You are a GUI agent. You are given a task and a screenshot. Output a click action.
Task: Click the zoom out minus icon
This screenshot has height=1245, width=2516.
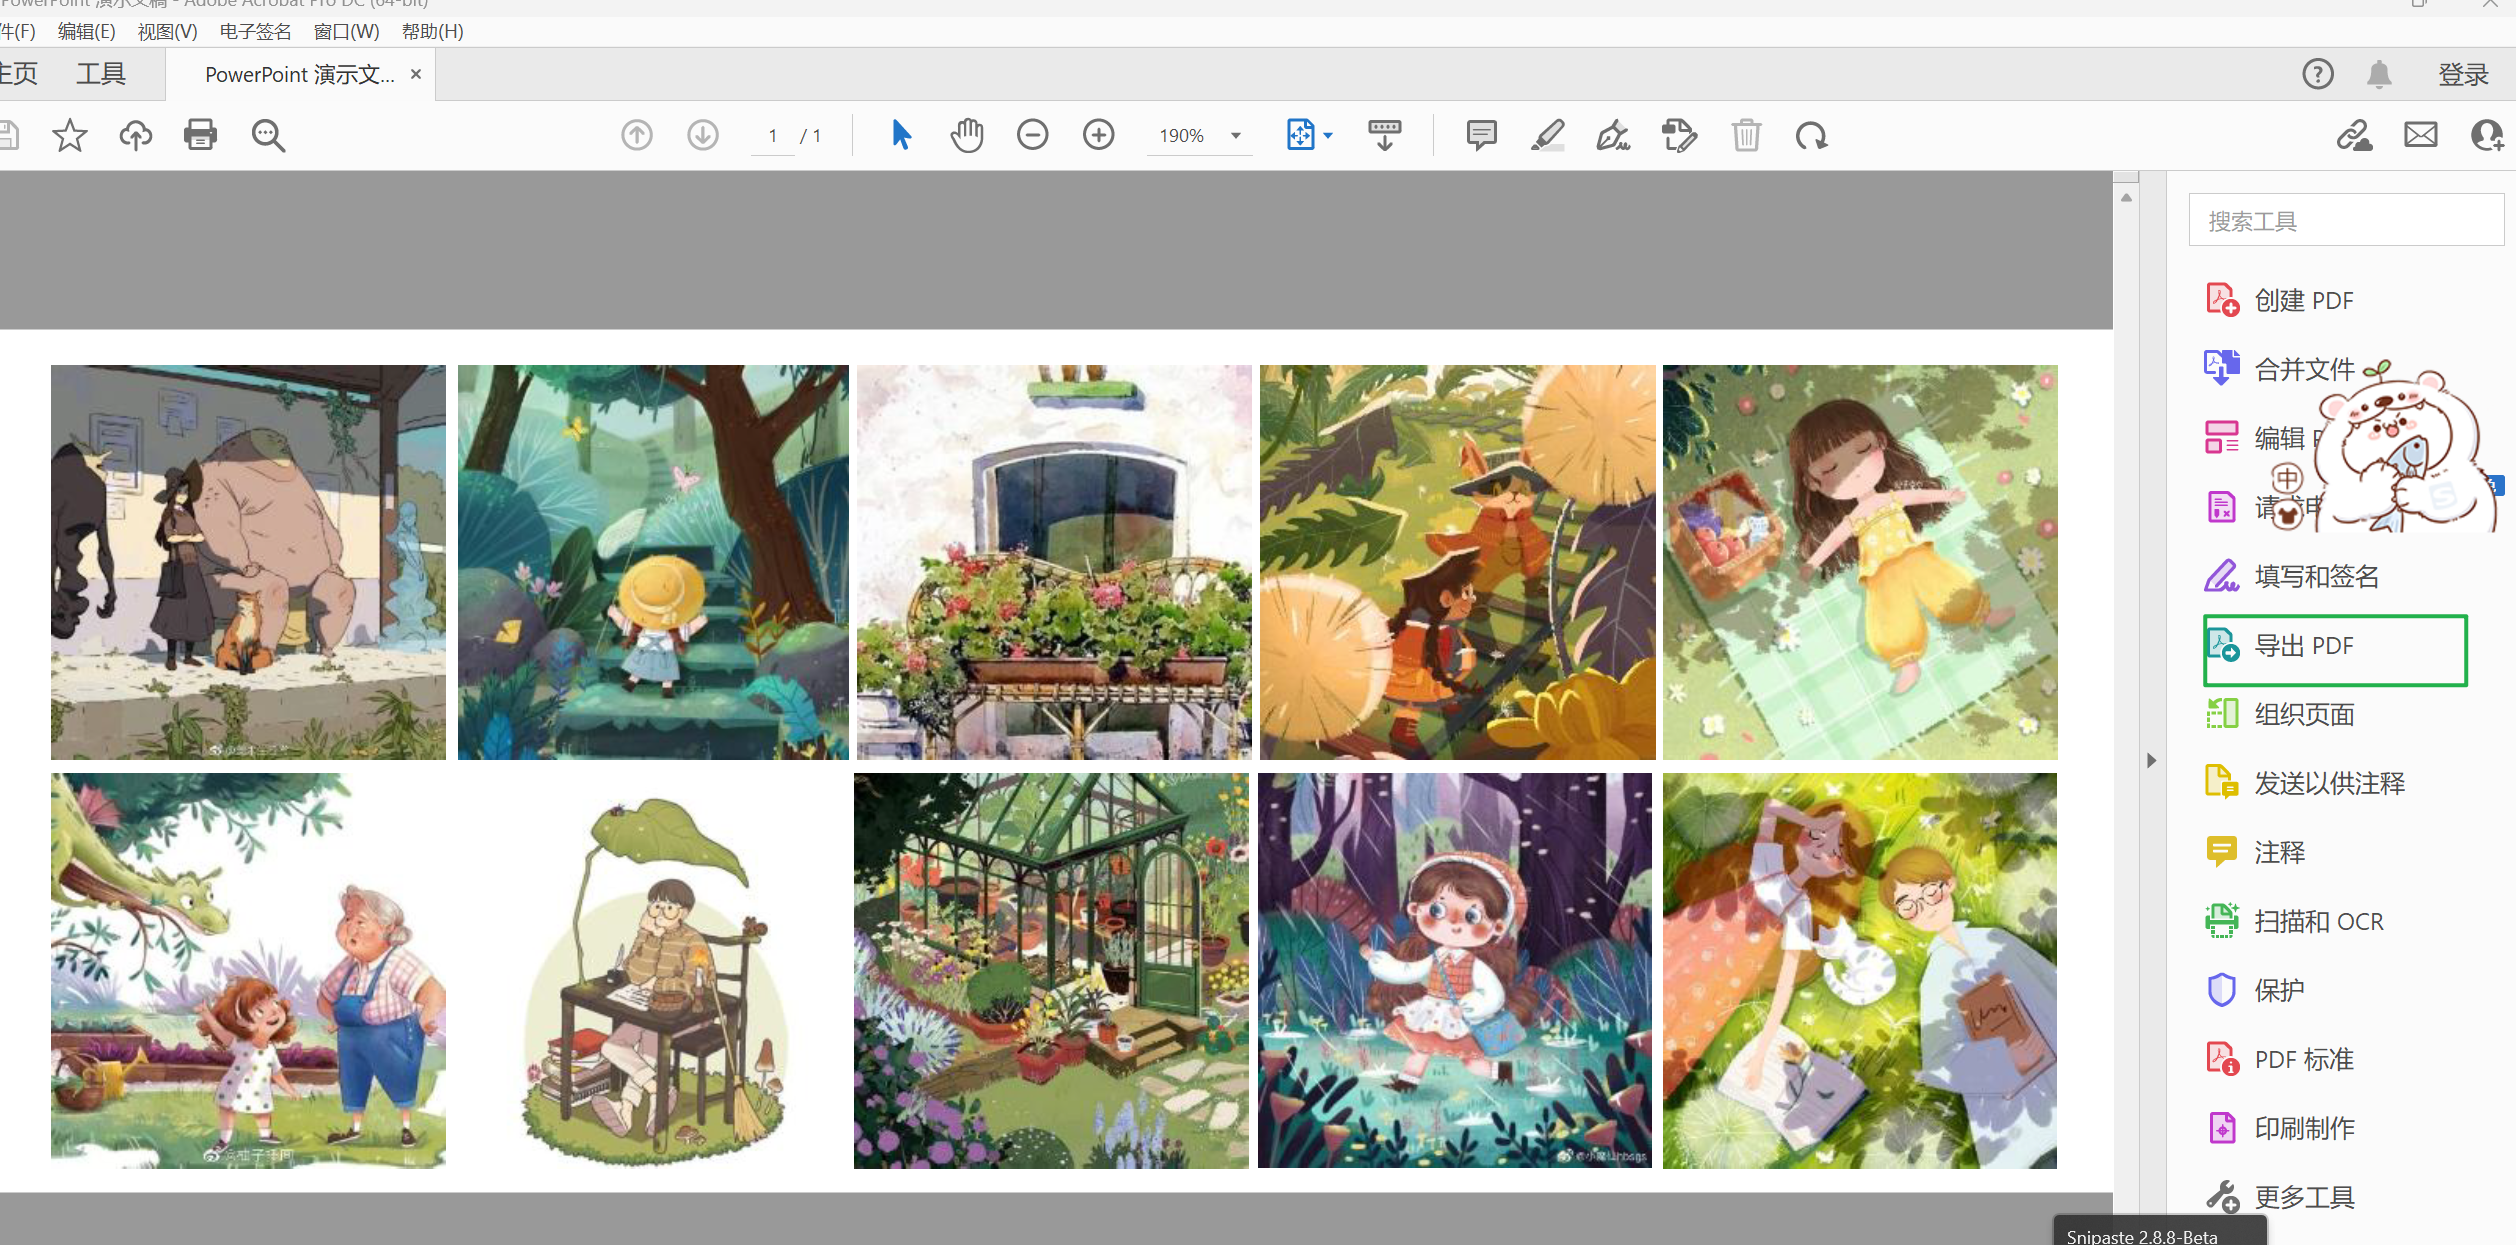click(x=1032, y=135)
